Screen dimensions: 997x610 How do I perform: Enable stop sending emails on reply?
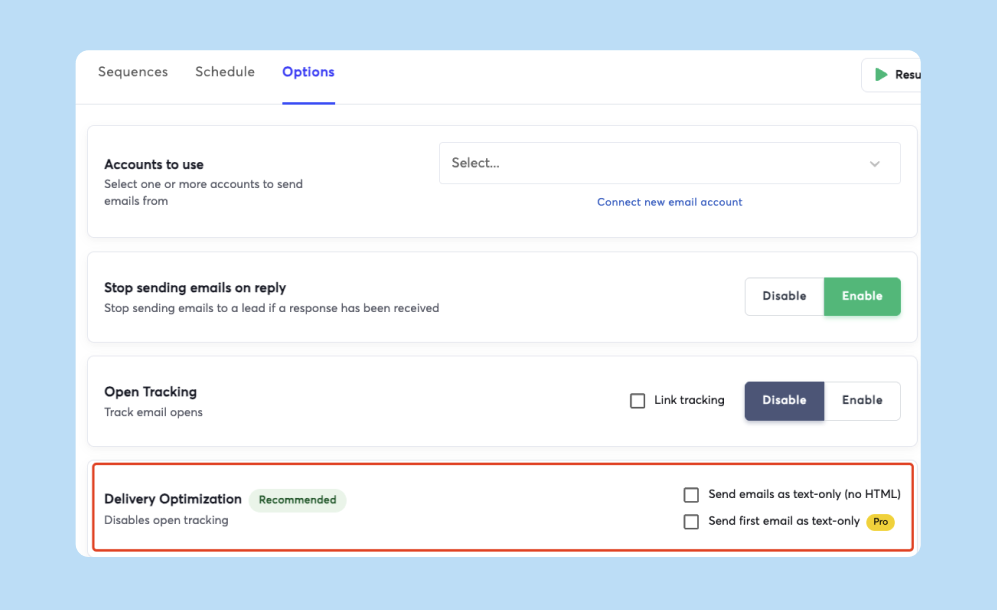coord(862,296)
